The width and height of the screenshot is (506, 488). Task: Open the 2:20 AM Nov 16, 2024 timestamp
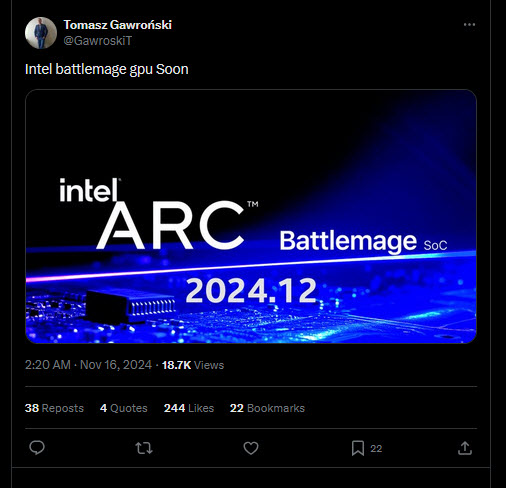88,365
